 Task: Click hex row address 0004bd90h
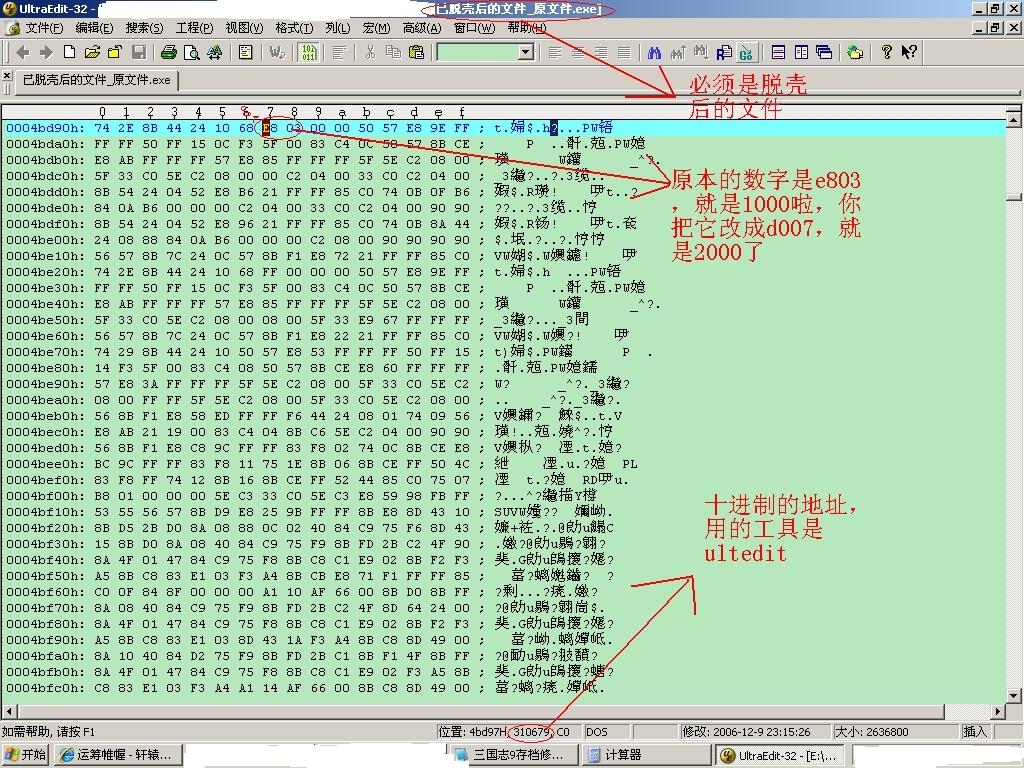click(45, 128)
